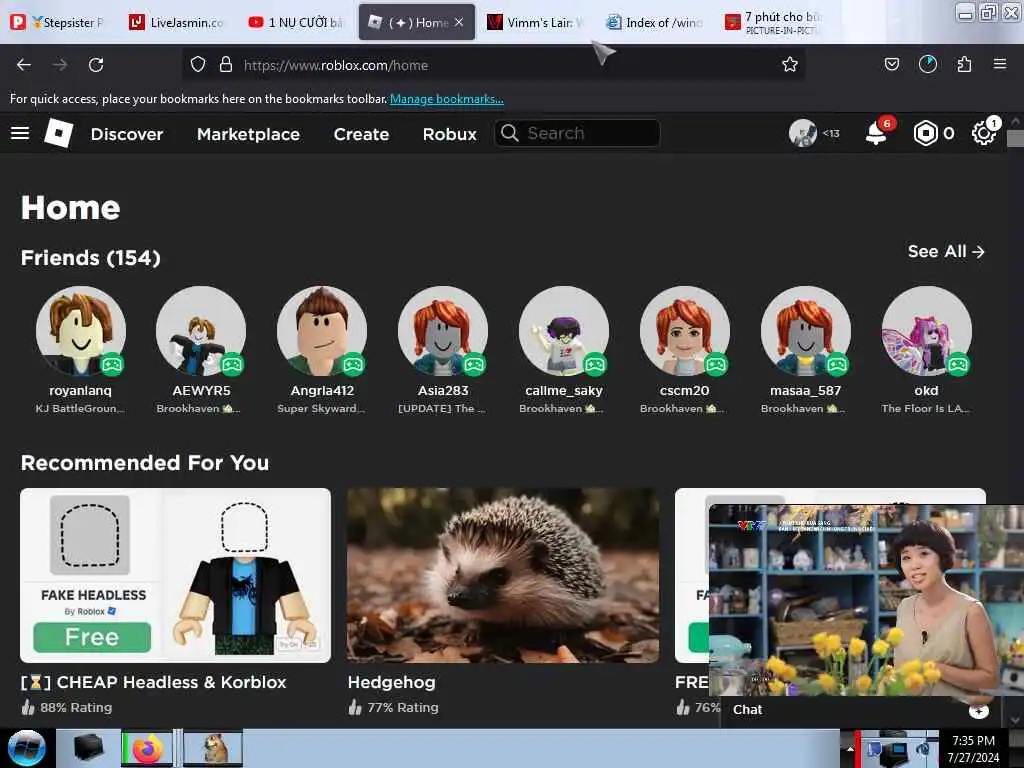Open the Discover page

[x=127, y=134]
